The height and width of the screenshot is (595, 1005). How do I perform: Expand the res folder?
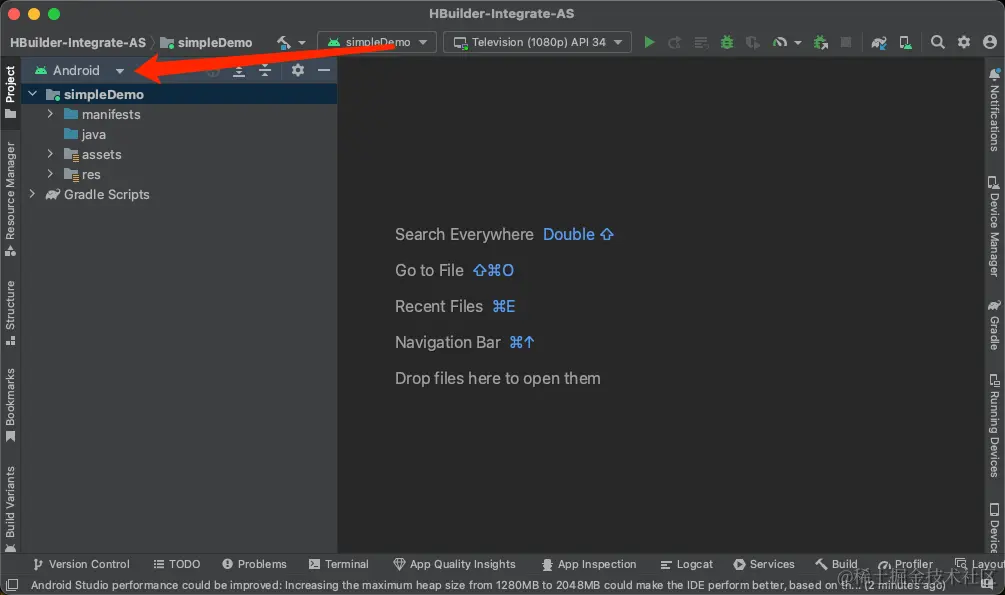[x=50, y=174]
